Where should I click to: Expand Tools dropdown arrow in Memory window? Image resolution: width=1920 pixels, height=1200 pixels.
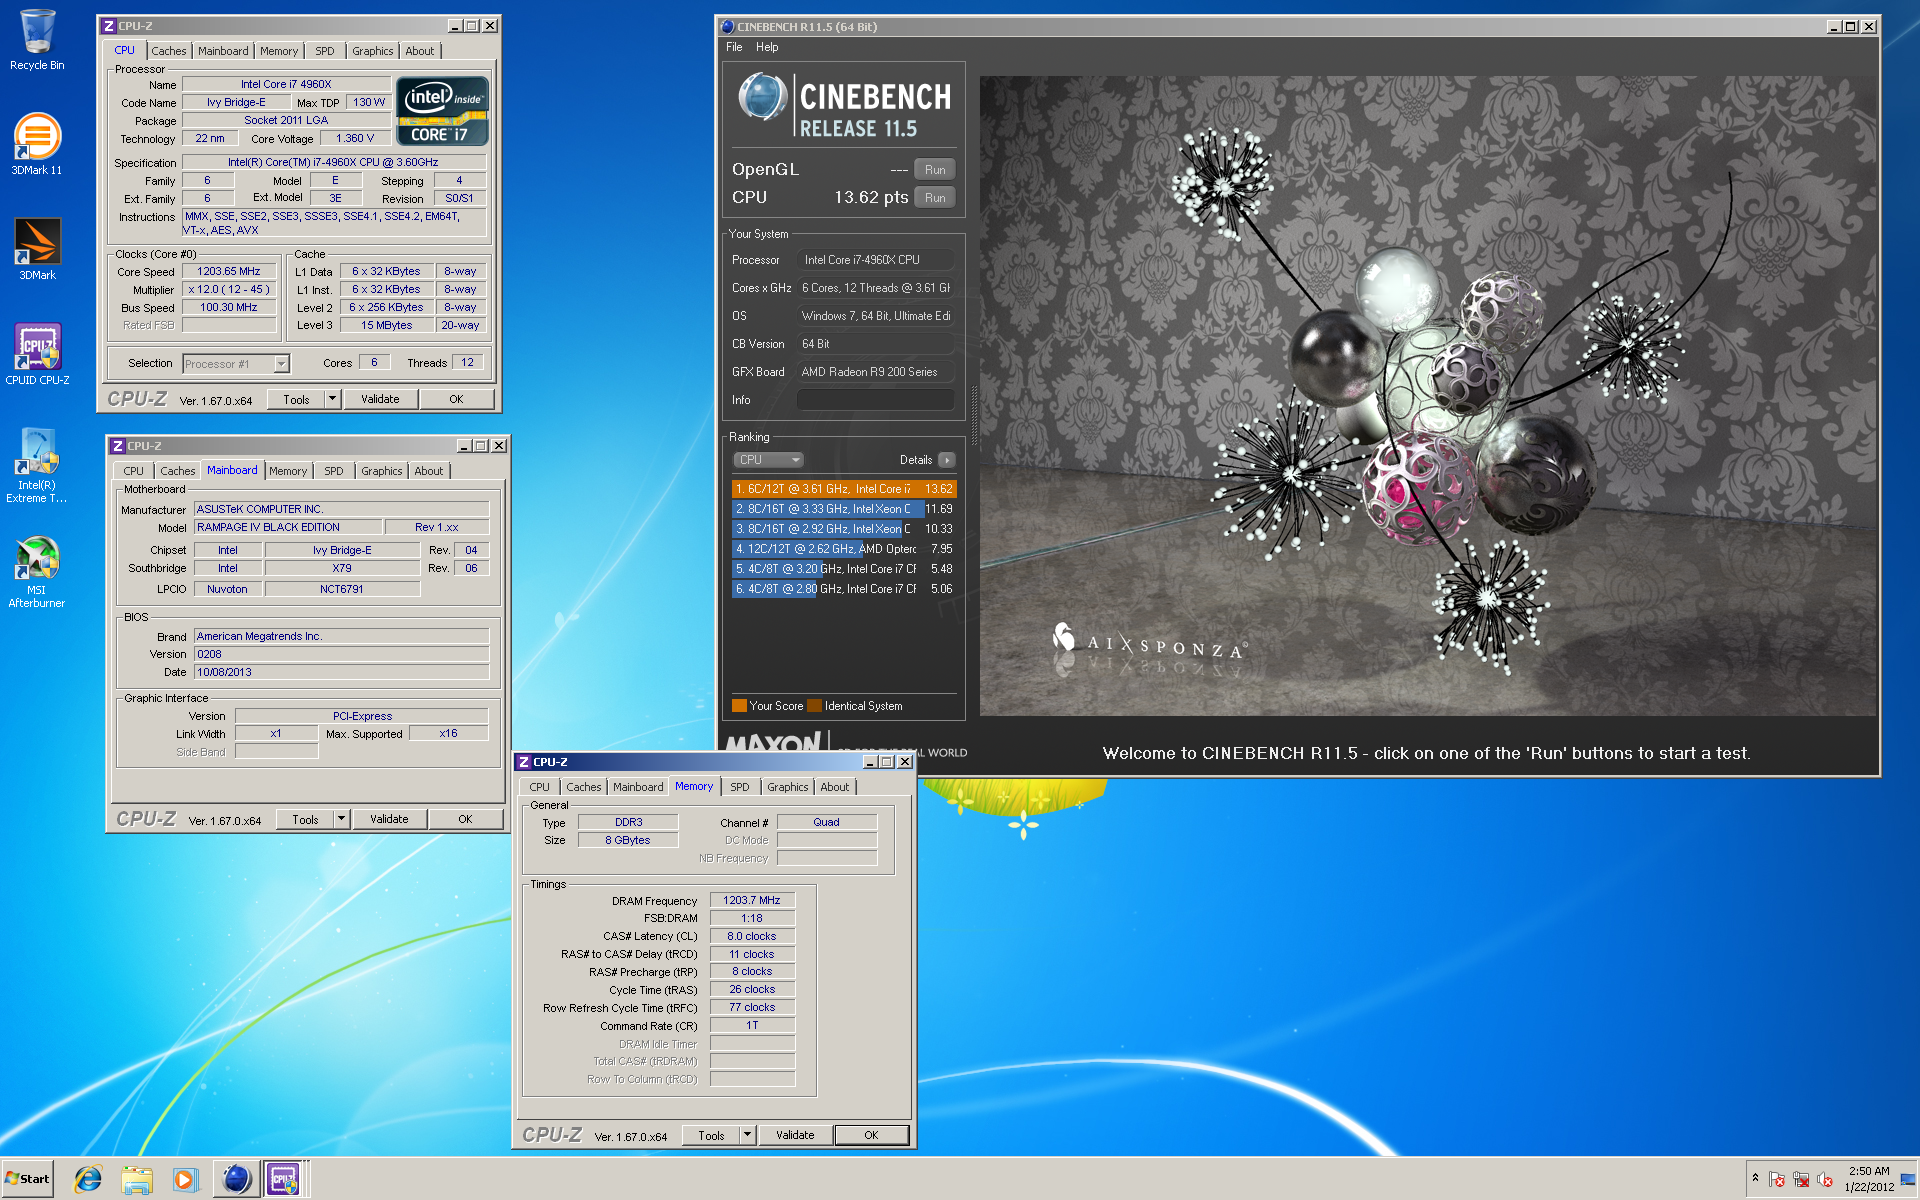point(747,1135)
